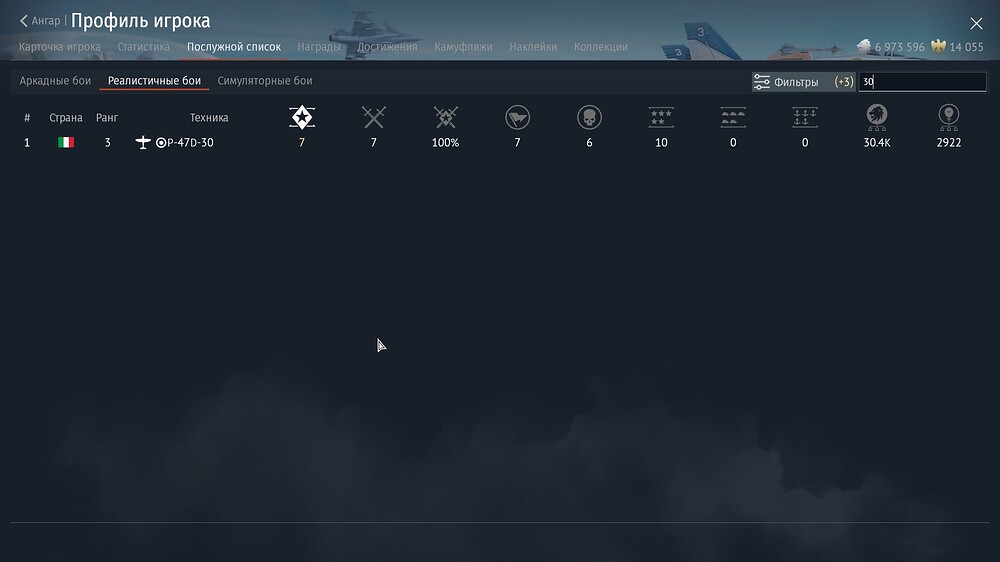This screenshot has height=562, width=1000.
Task: Sort by the tank silhouettes column icon
Action: 733,117
